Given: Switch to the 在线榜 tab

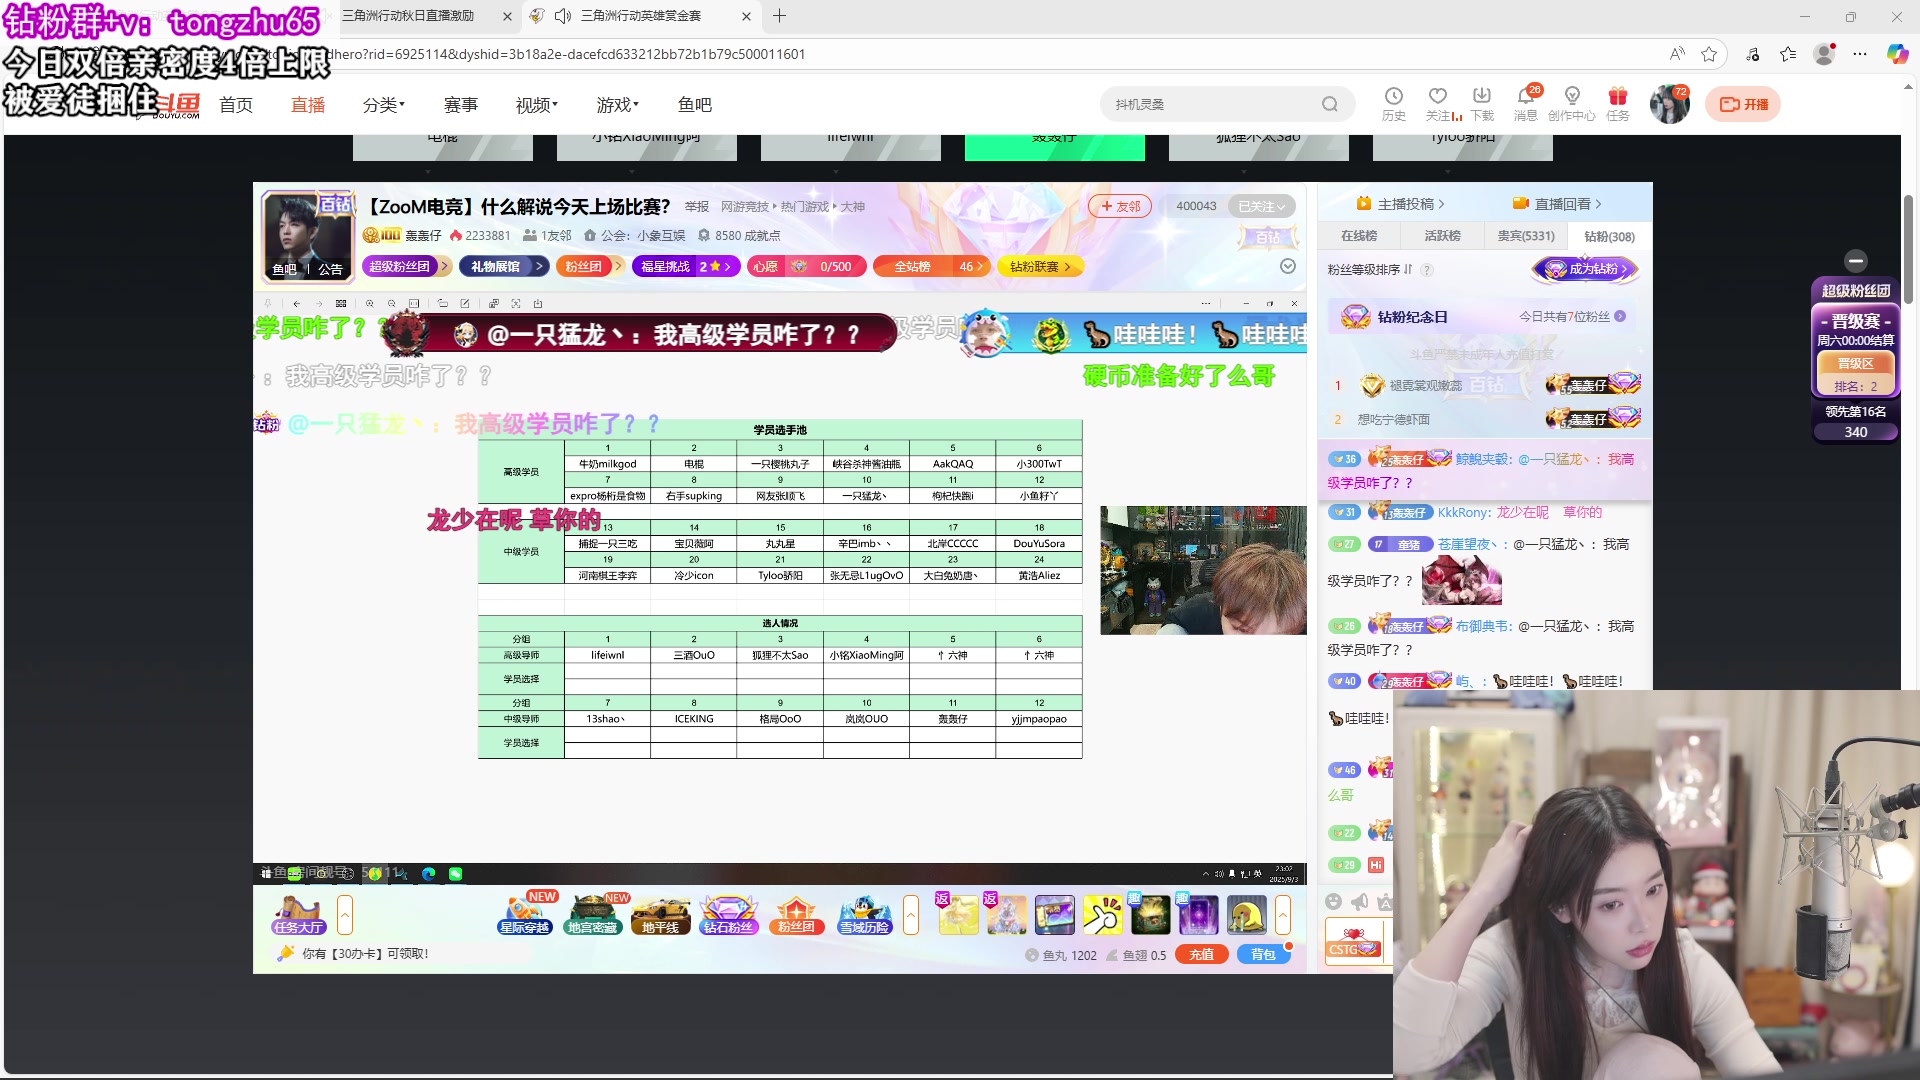Looking at the screenshot, I should [x=1359, y=236].
